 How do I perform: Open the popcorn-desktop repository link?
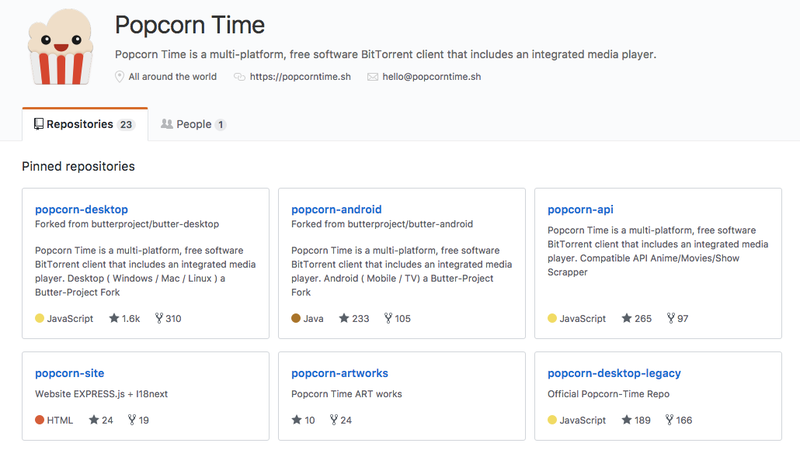click(82, 209)
